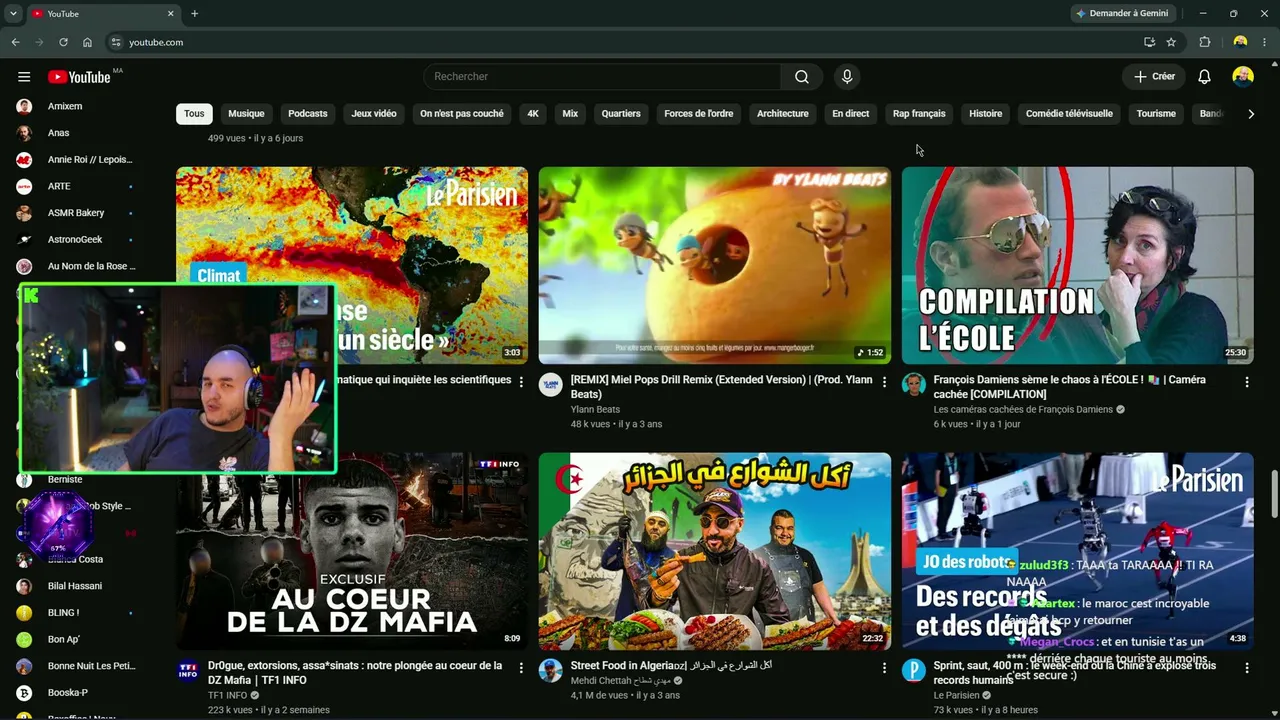Play the Au Coeur de la DZ Mafia thumbnail
1280x720 pixels.
click(x=352, y=551)
